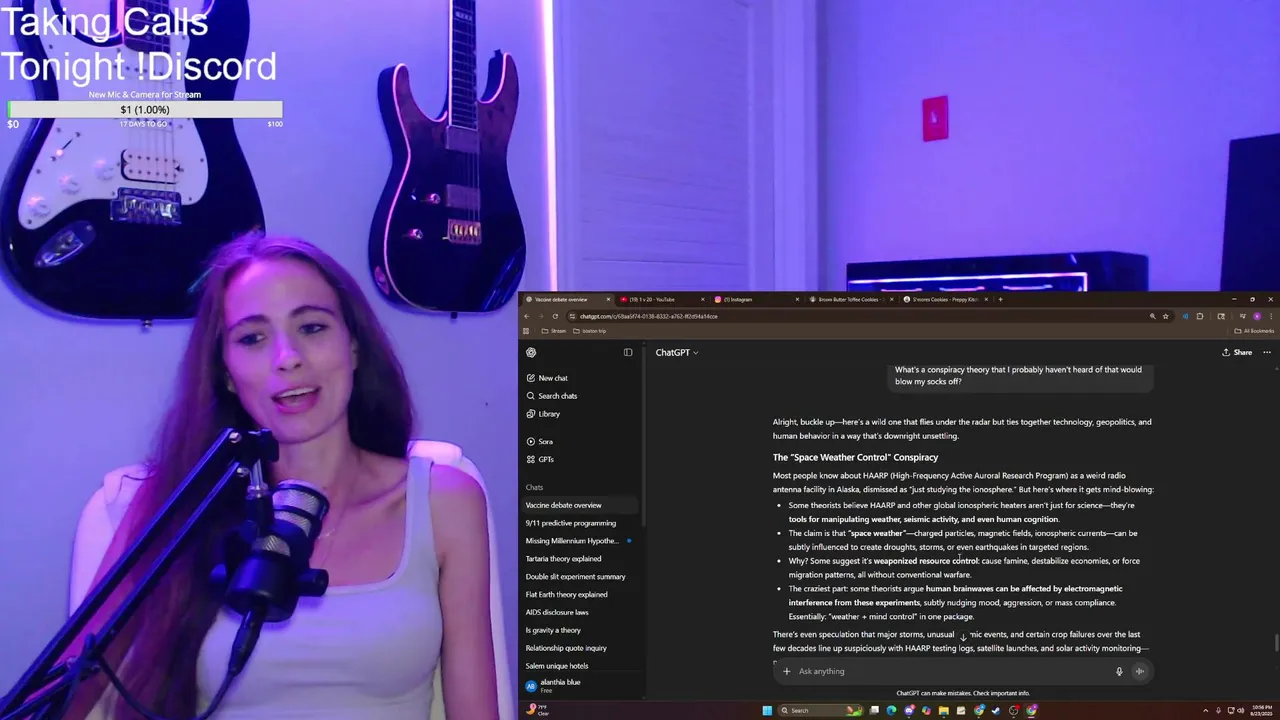This screenshot has width=1280, height=720.
Task: Click the Windows taskbar Search box
Action: (820, 711)
